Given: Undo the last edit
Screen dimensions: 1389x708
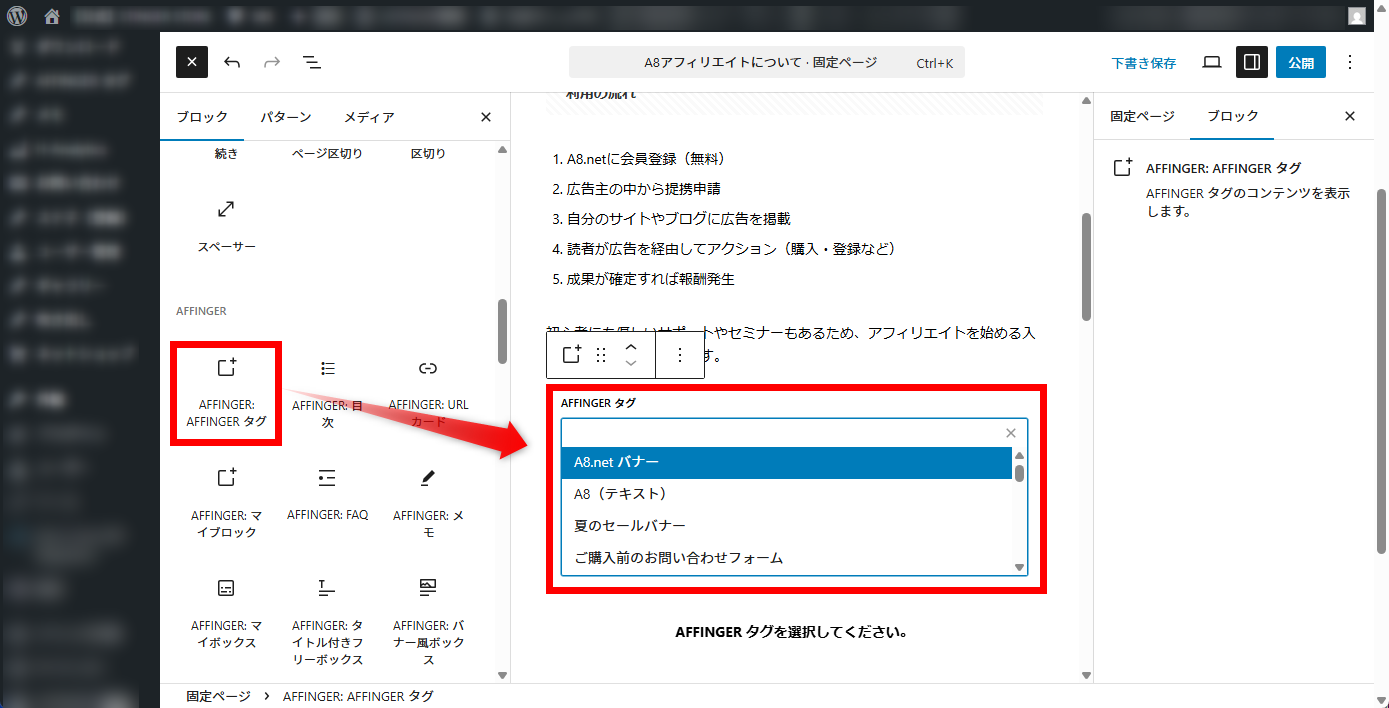Looking at the screenshot, I should coord(232,62).
